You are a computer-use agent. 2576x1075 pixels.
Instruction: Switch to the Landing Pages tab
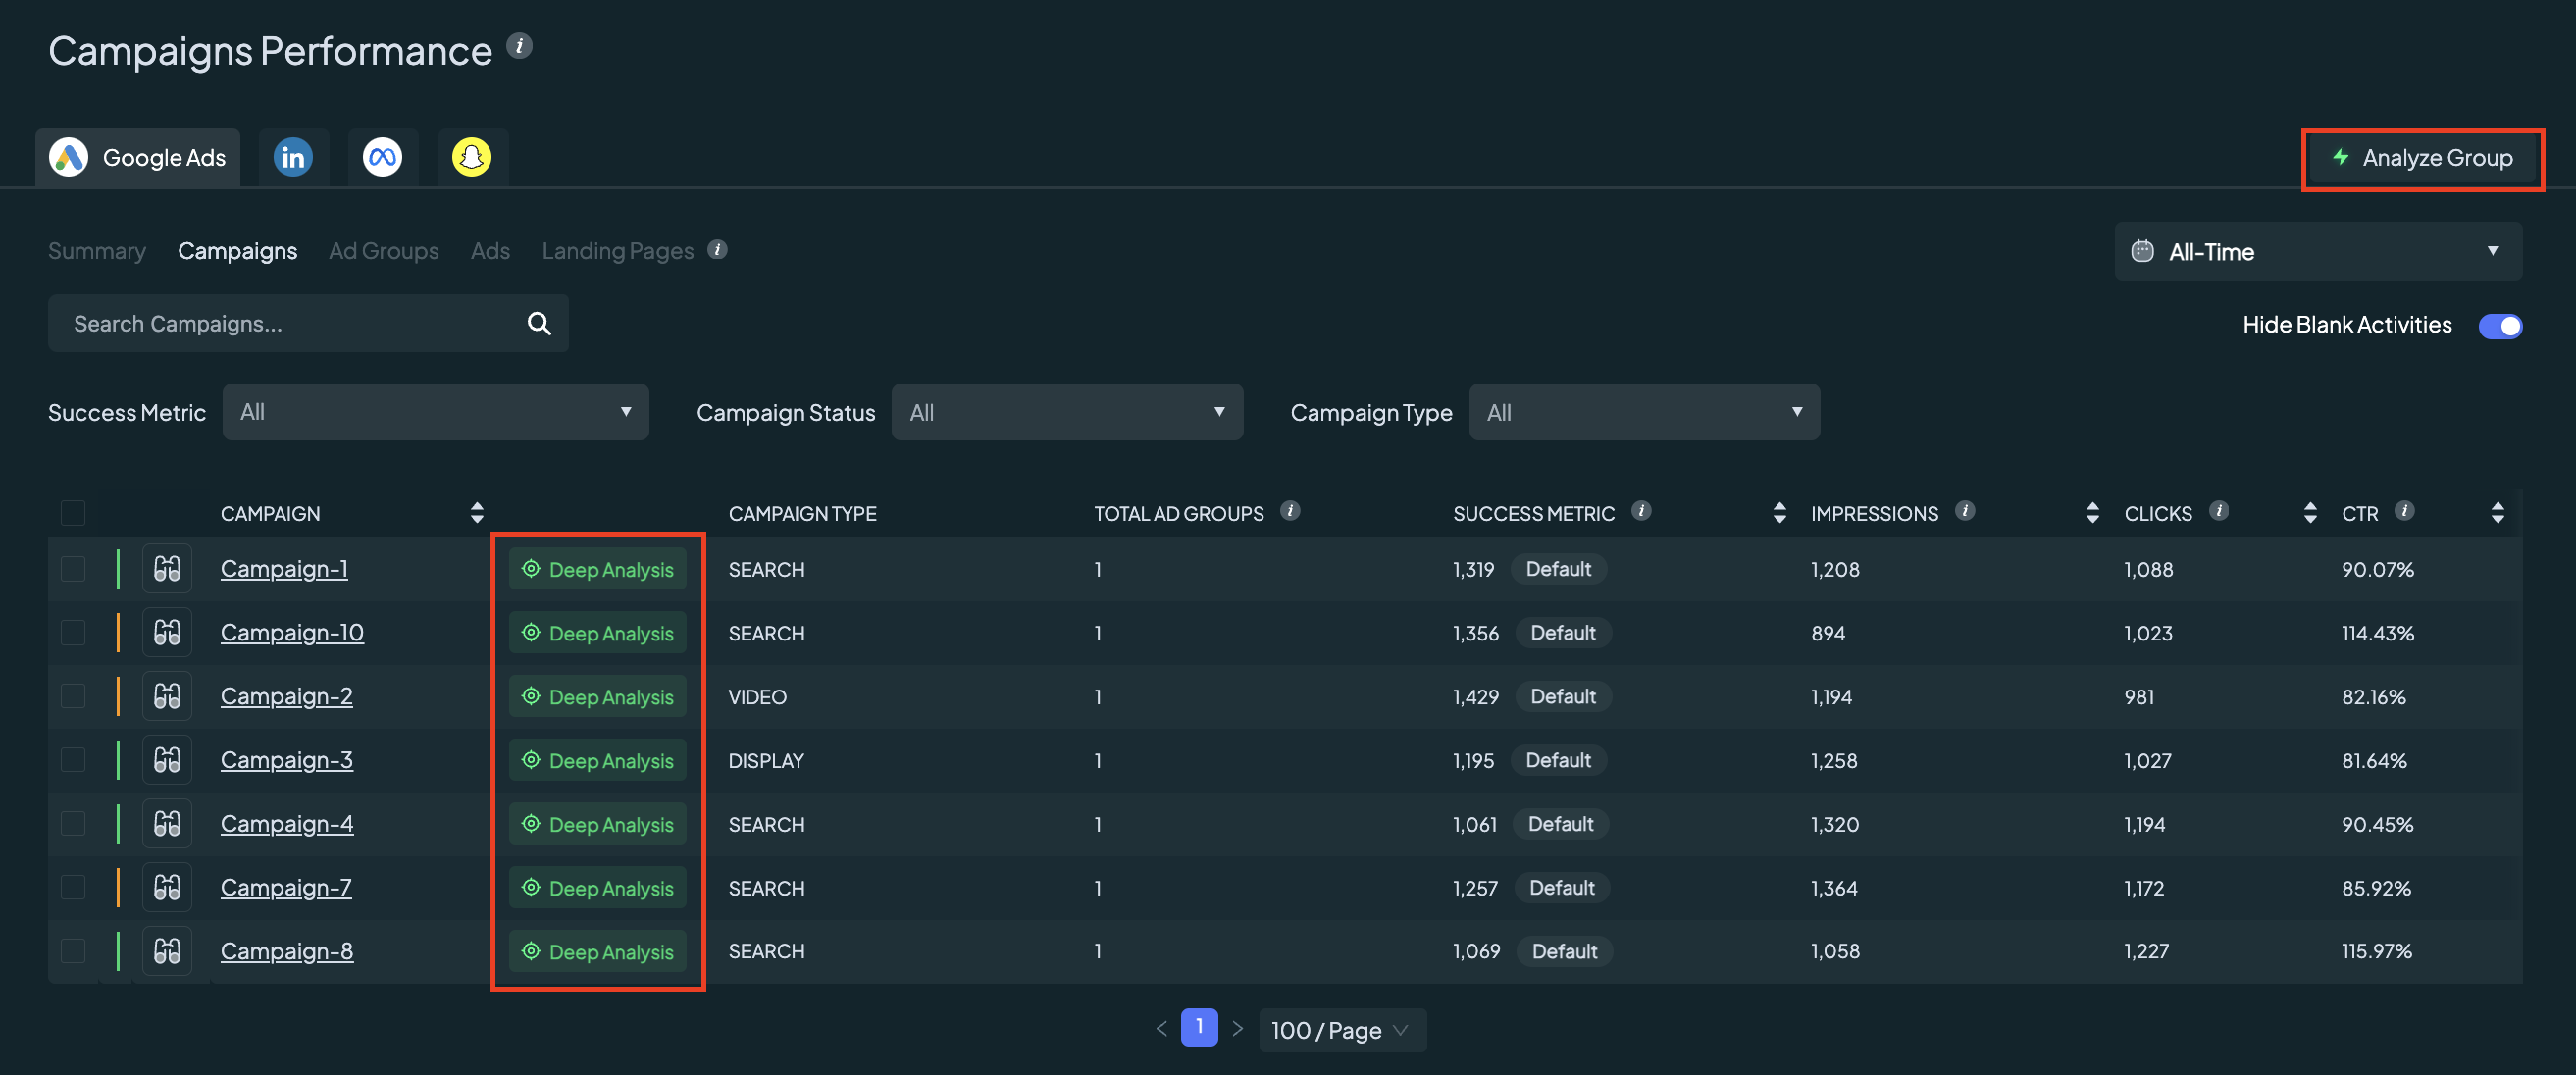(x=618, y=251)
